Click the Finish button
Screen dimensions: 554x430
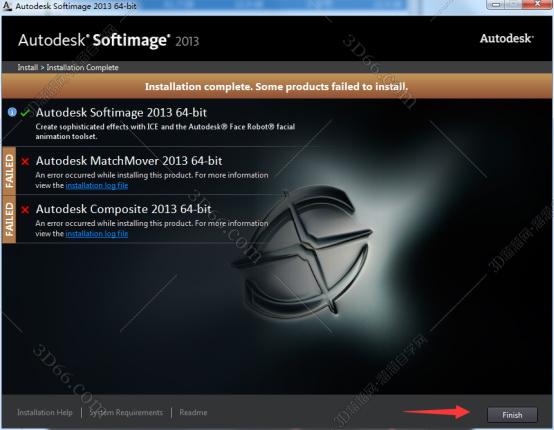coord(512,415)
